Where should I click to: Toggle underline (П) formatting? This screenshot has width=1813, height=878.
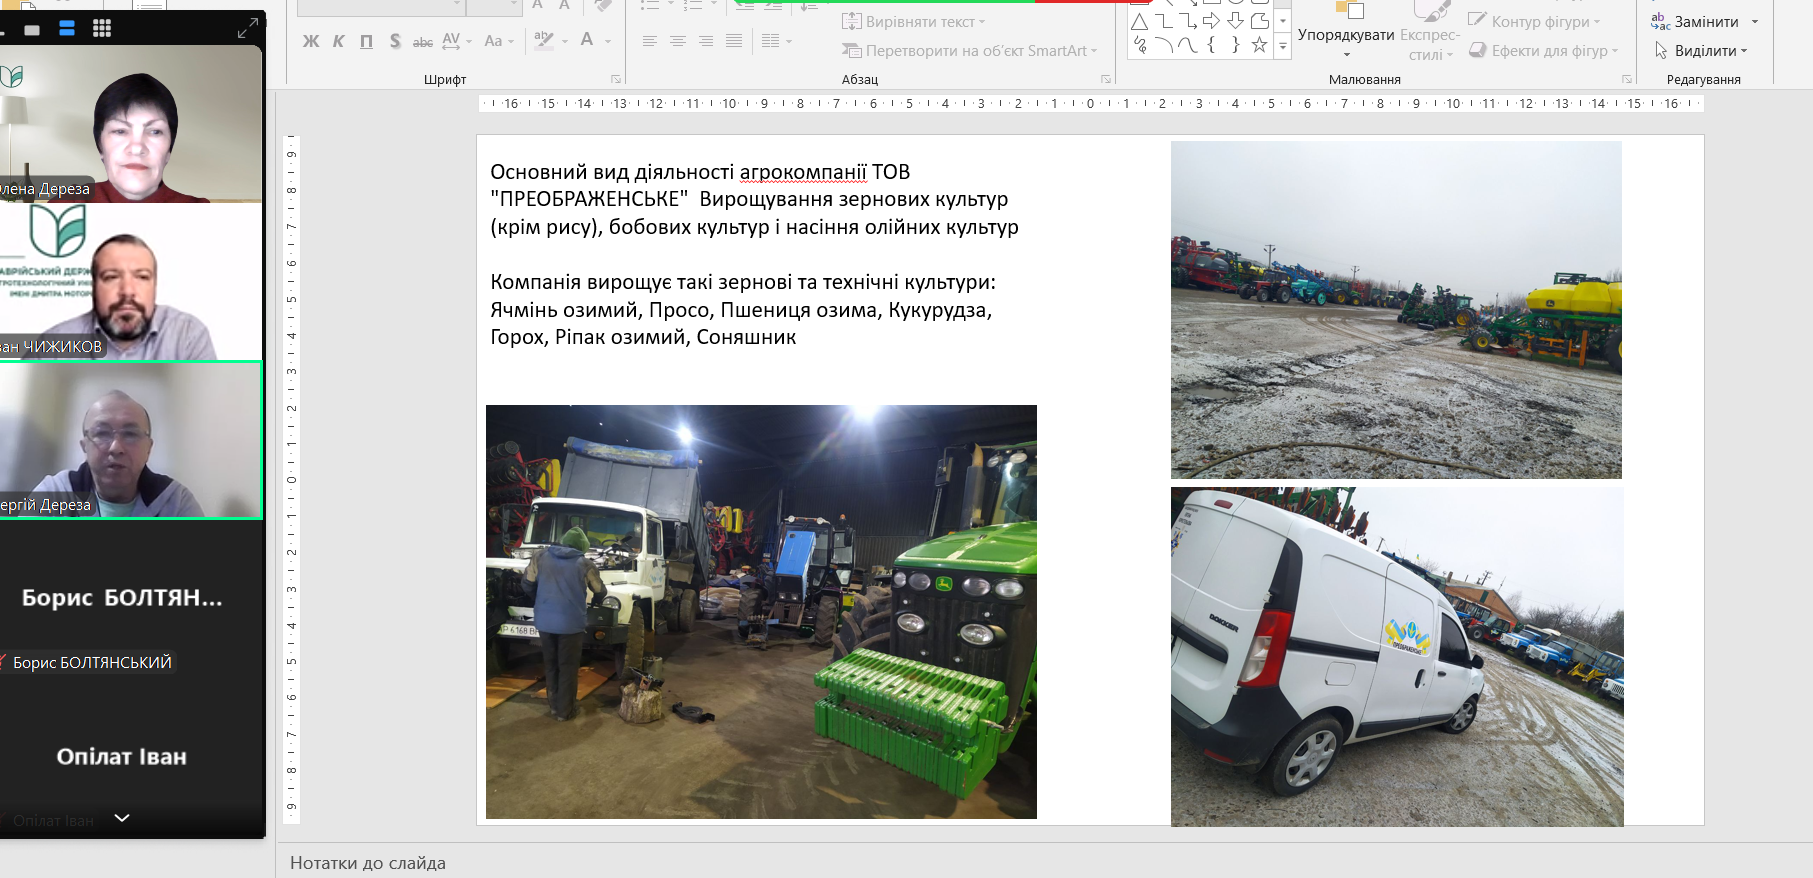pos(366,41)
